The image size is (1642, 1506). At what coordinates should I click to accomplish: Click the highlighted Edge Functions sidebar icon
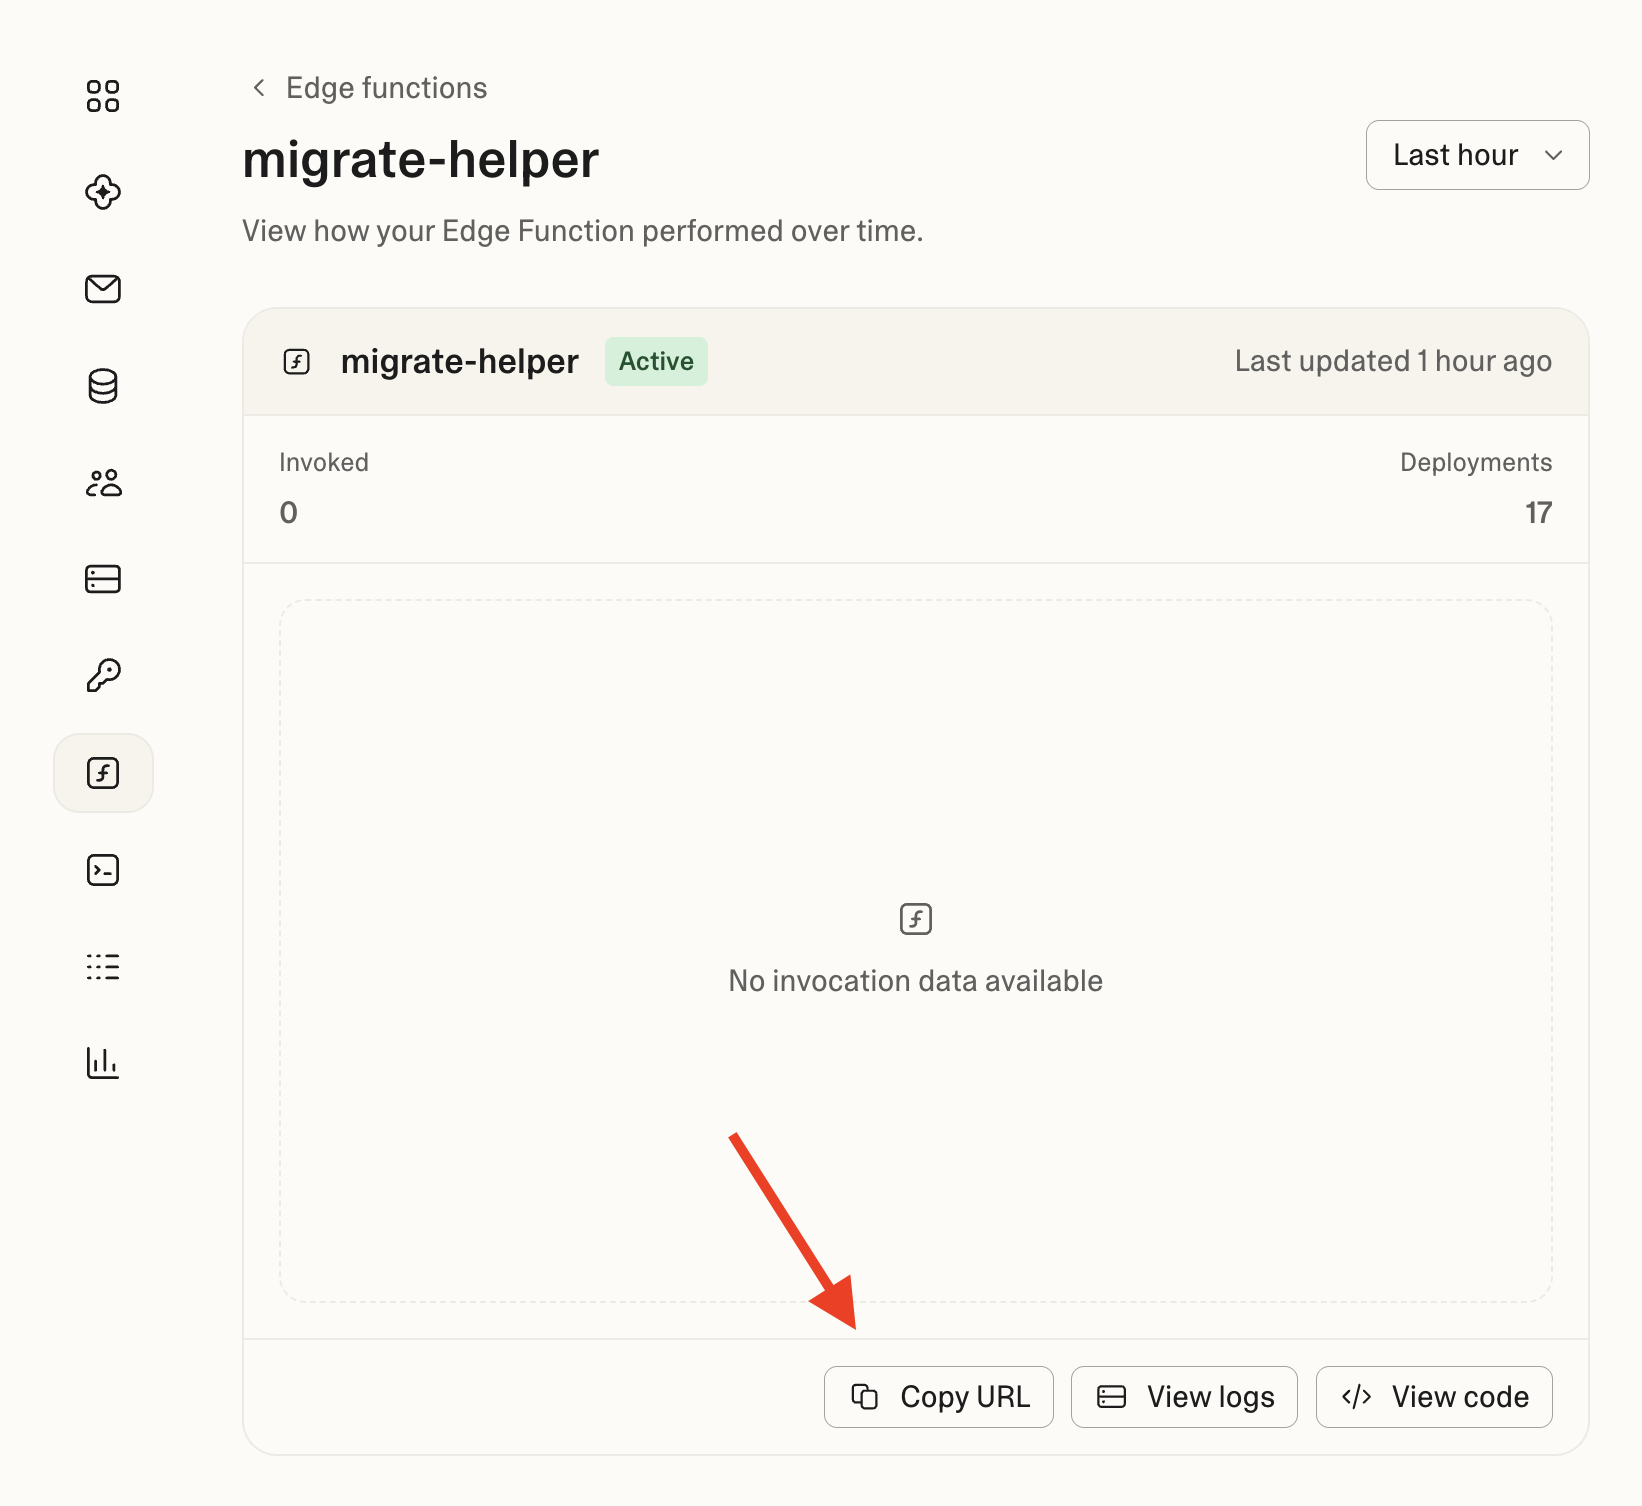103,773
